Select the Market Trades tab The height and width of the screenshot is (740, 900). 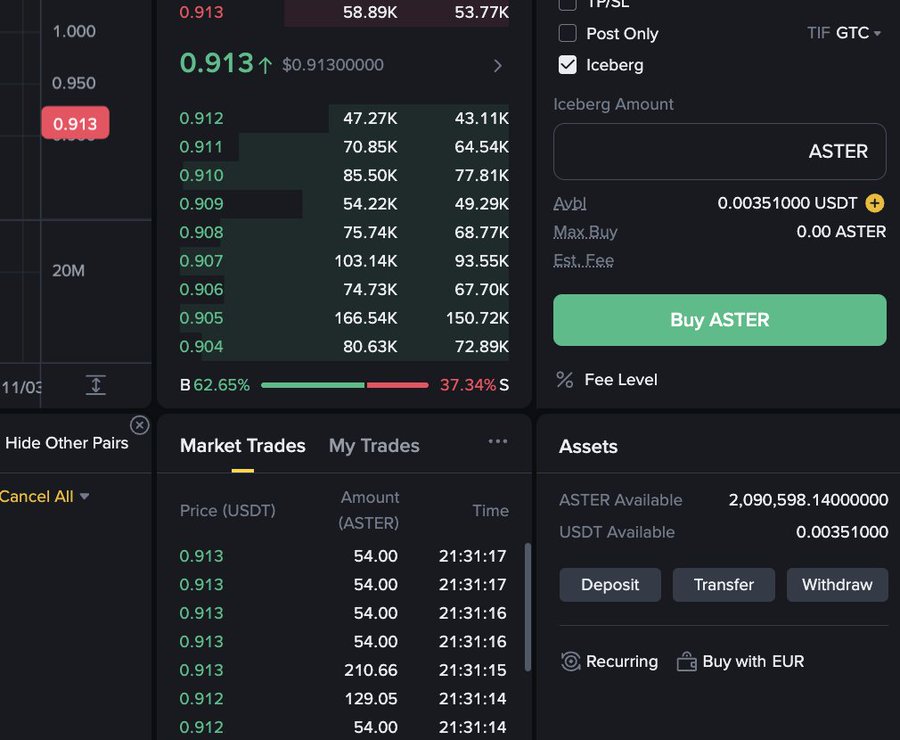(242, 446)
